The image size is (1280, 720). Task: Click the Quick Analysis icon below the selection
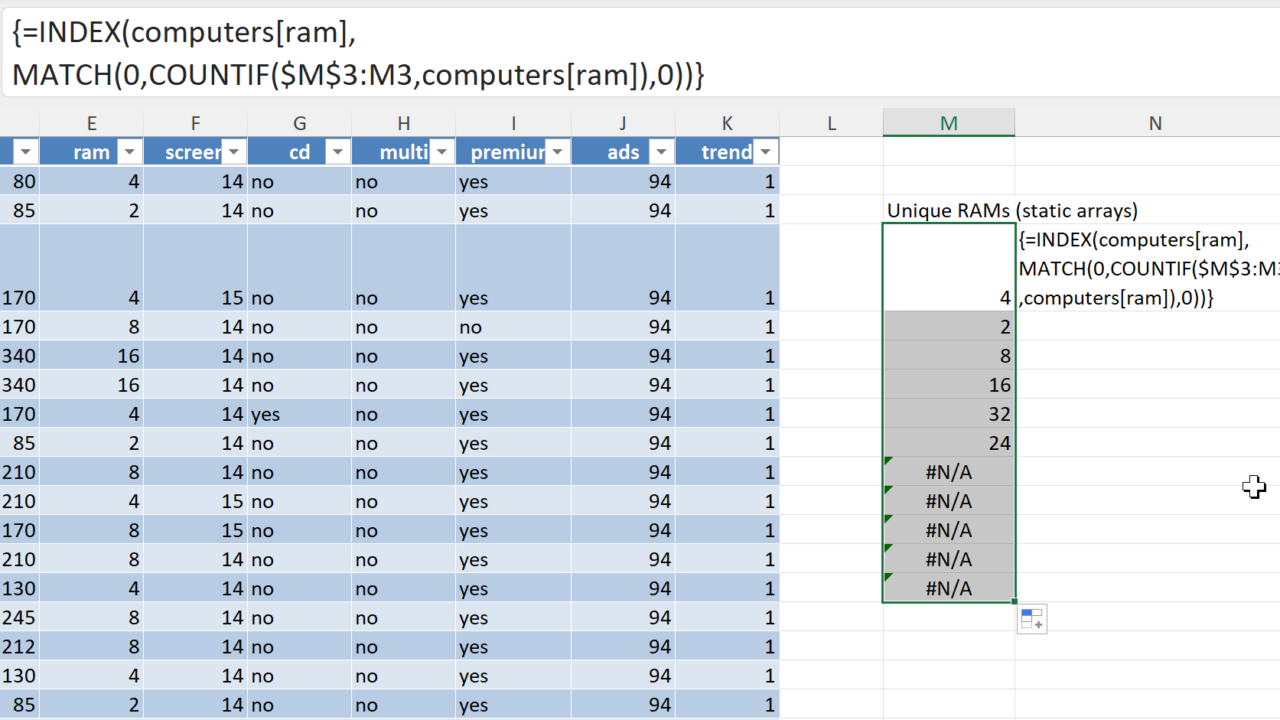pyautogui.click(x=1032, y=620)
